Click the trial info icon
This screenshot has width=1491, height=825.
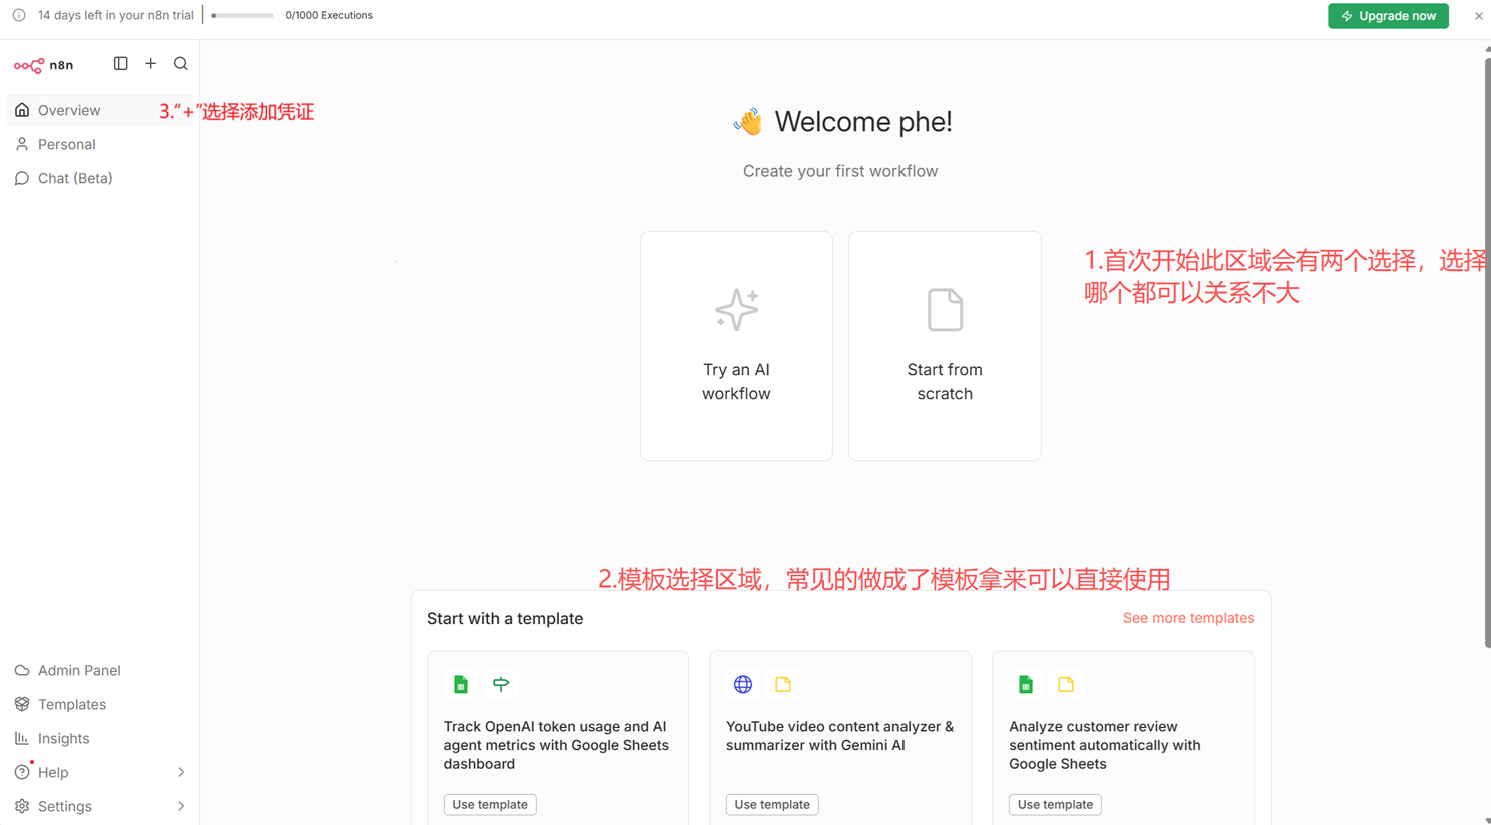pyautogui.click(x=19, y=15)
